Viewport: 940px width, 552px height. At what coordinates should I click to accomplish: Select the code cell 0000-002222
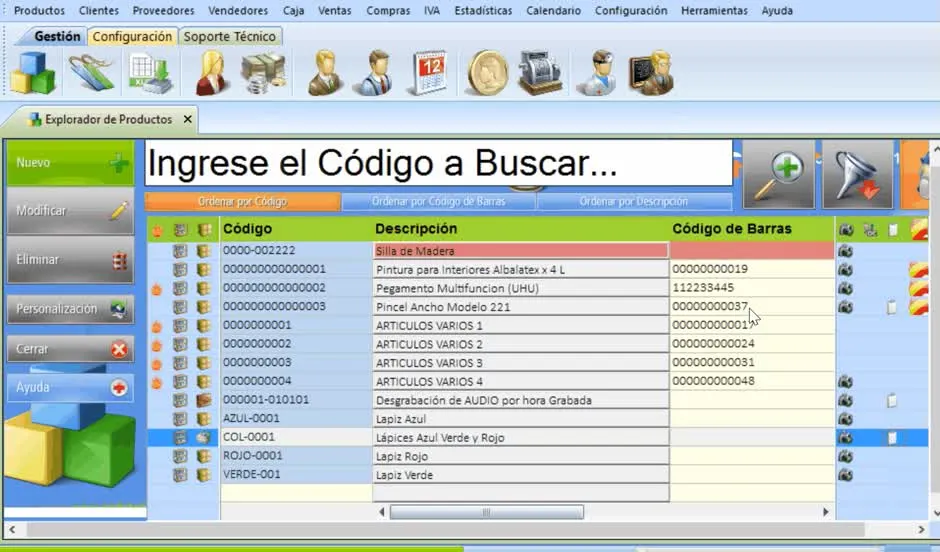(x=296, y=251)
